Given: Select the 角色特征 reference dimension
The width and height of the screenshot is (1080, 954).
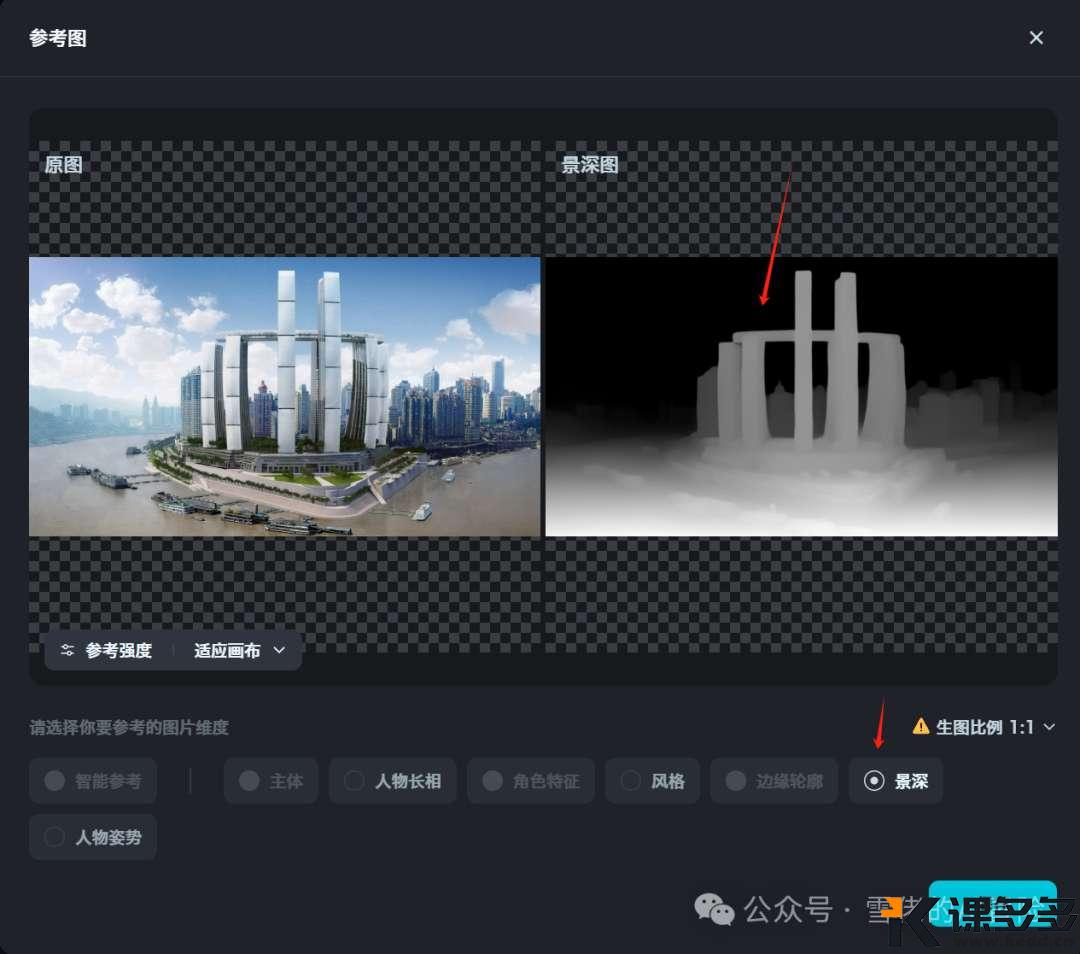Looking at the screenshot, I should click(531, 781).
